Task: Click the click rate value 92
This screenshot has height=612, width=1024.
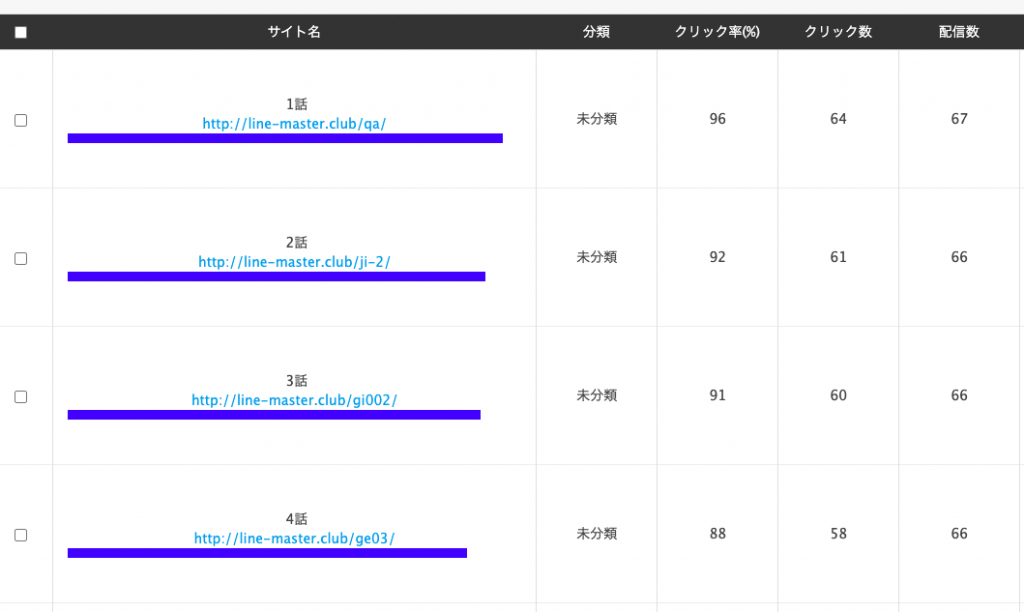Action: click(717, 257)
